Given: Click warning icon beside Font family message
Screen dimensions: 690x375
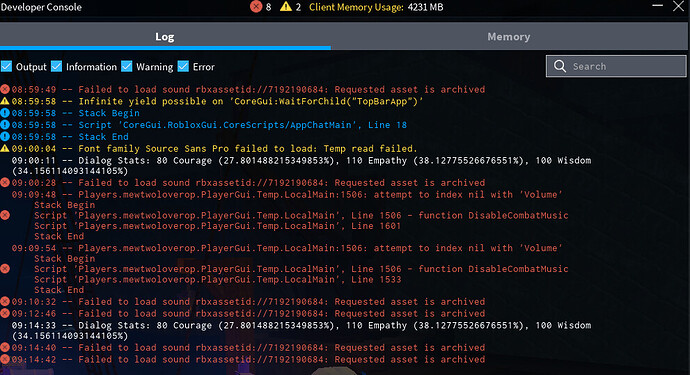Looking at the screenshot, I should [x=5, y=148].
